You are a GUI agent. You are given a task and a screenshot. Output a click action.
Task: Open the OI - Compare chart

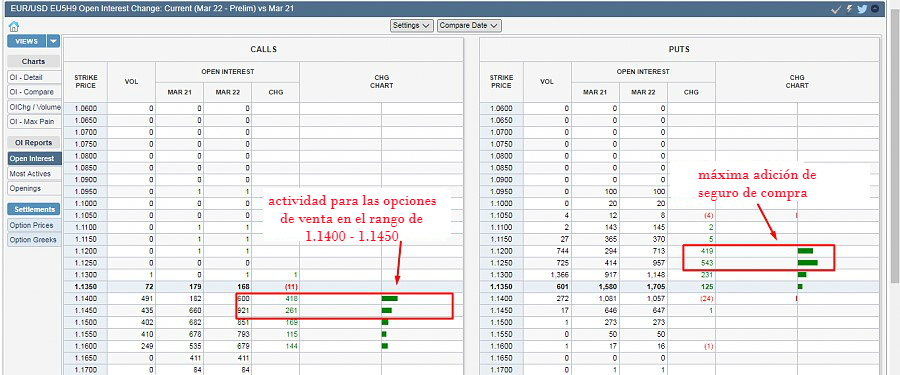tap(33, 92)
